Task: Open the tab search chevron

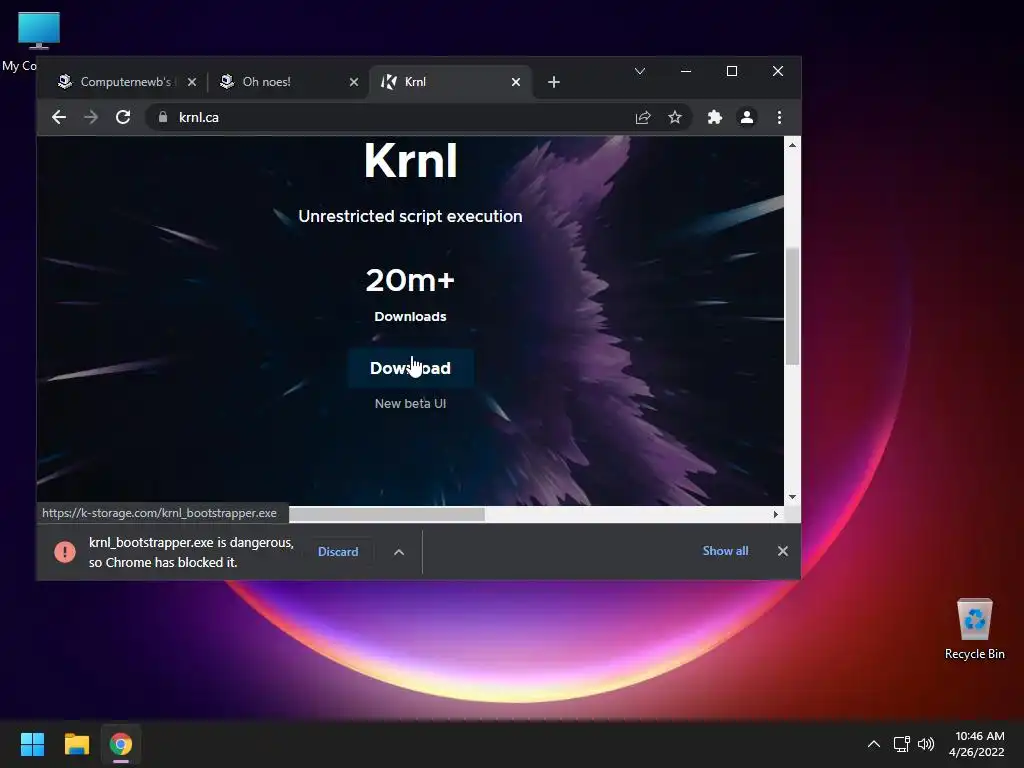Action: [640, 71]
